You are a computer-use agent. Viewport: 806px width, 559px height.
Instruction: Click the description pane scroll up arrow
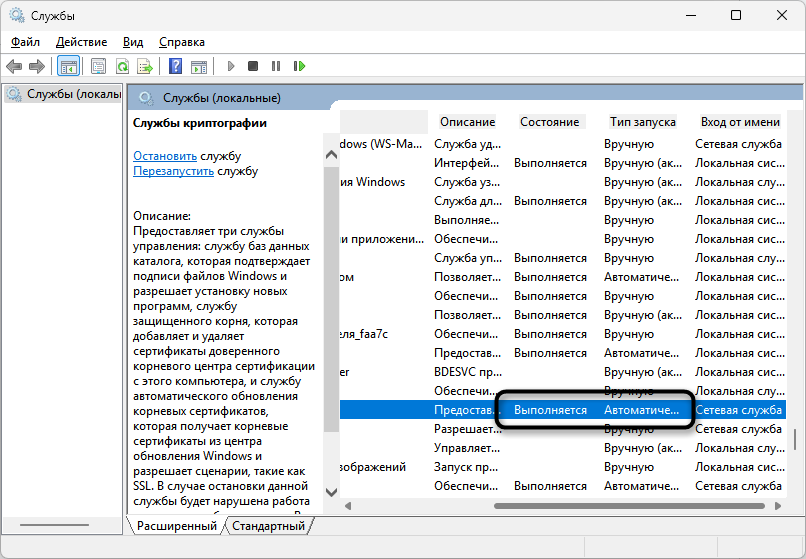click(332, 155)
